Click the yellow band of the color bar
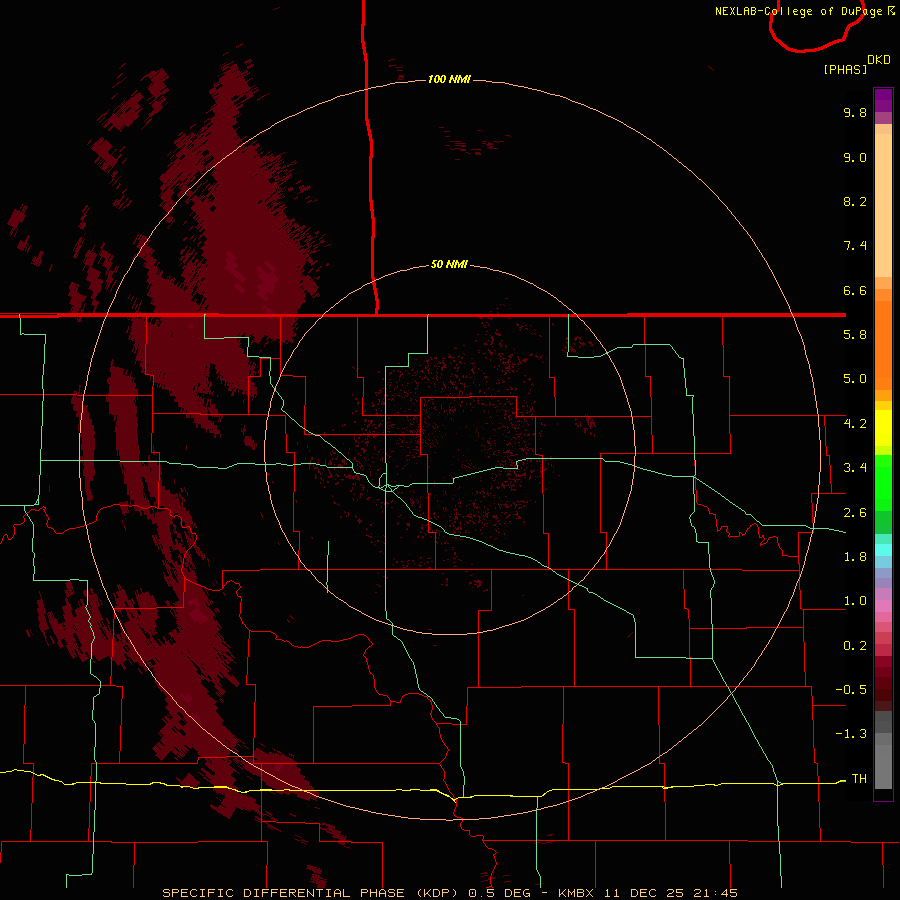Screen dimensions: 900x900 pyautogui.click(x=883, y=428)
